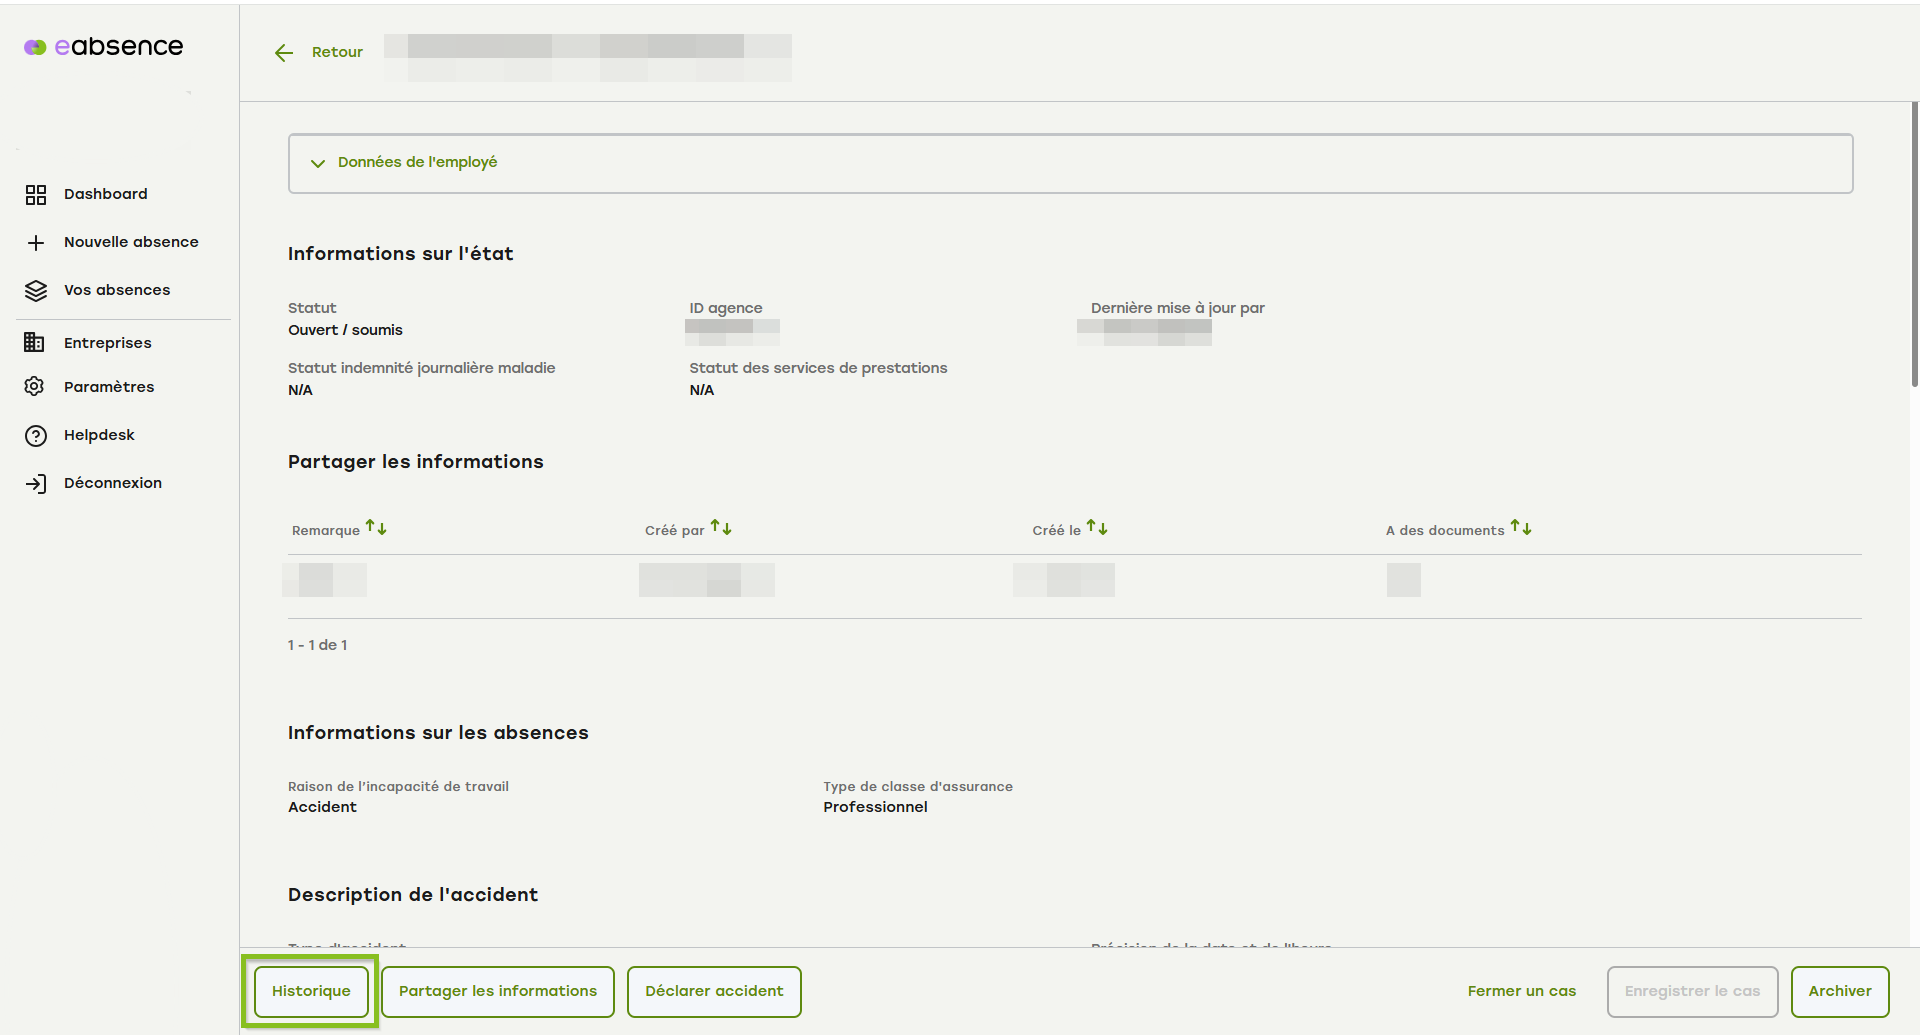The image size is (1920, 1035).
Task: Open the Historique button
Action: pos(311,991)
